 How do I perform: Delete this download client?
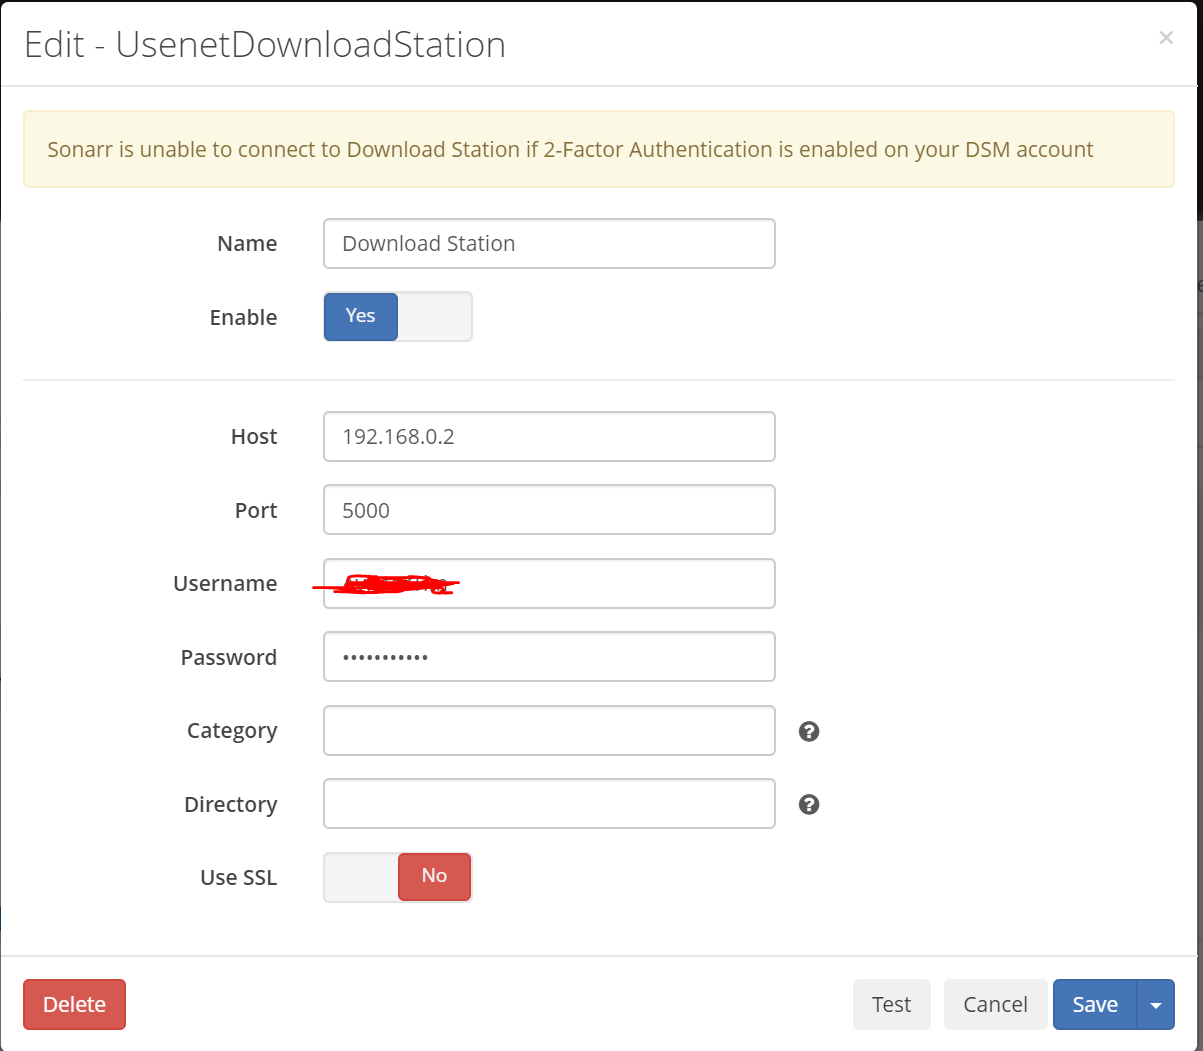[74, 1004]
